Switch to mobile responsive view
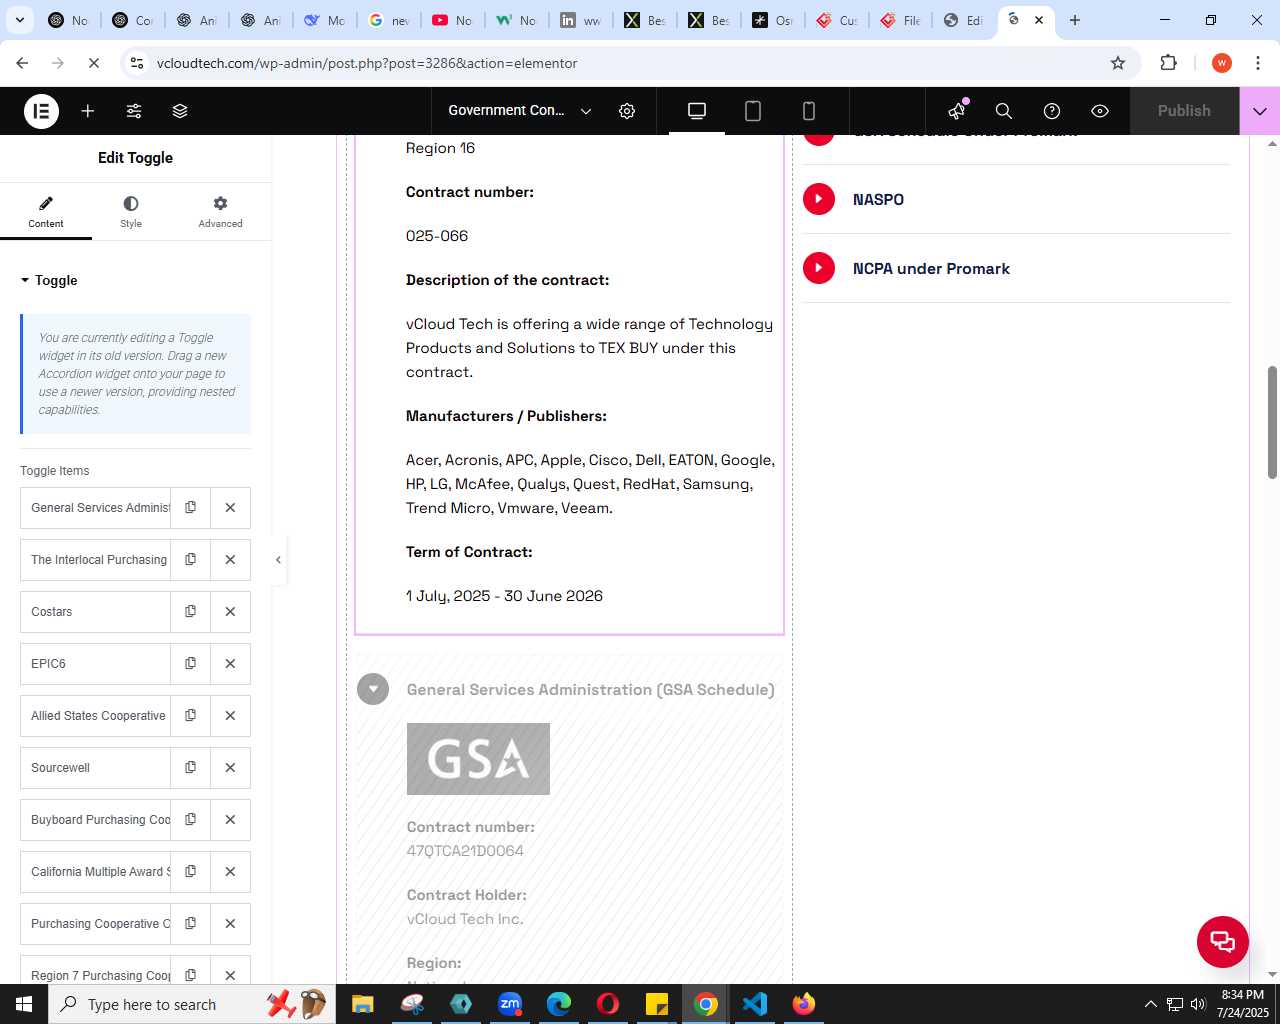This screenshot has height=1024, width=1280. pyautogui.click(x=809, y=111)
